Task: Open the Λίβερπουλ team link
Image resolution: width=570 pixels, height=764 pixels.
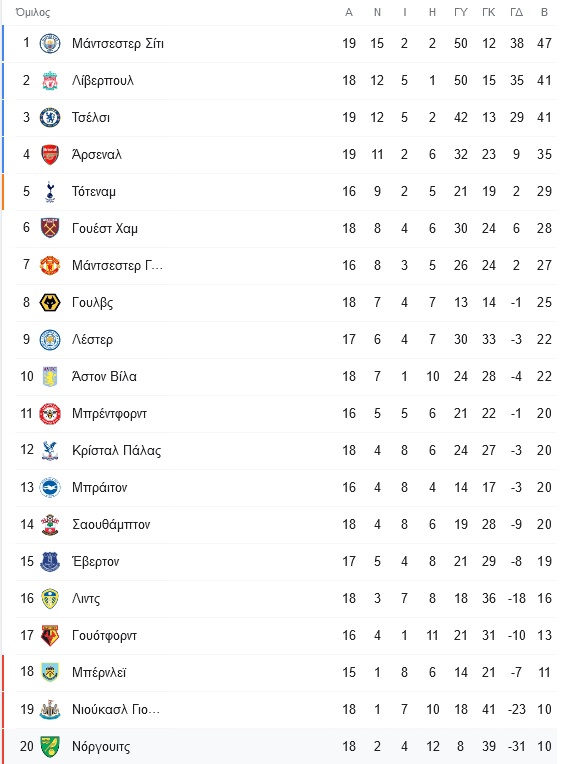Action: [x=103, y=80]
